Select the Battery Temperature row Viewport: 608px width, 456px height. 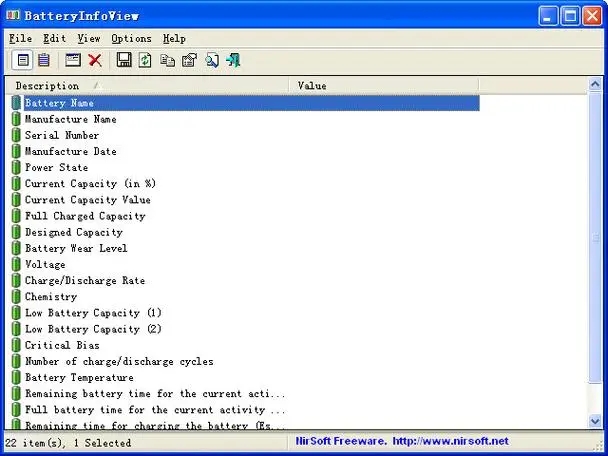[x=79, y=378]
